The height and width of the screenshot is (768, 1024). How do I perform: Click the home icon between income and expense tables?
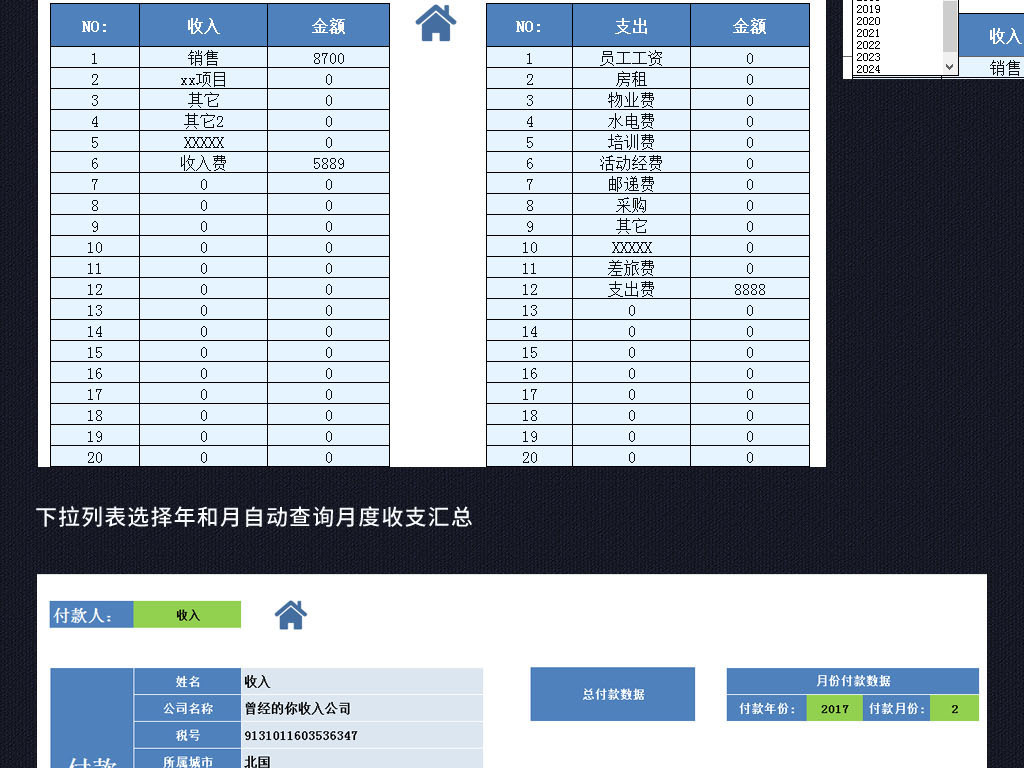coord(436,23)
